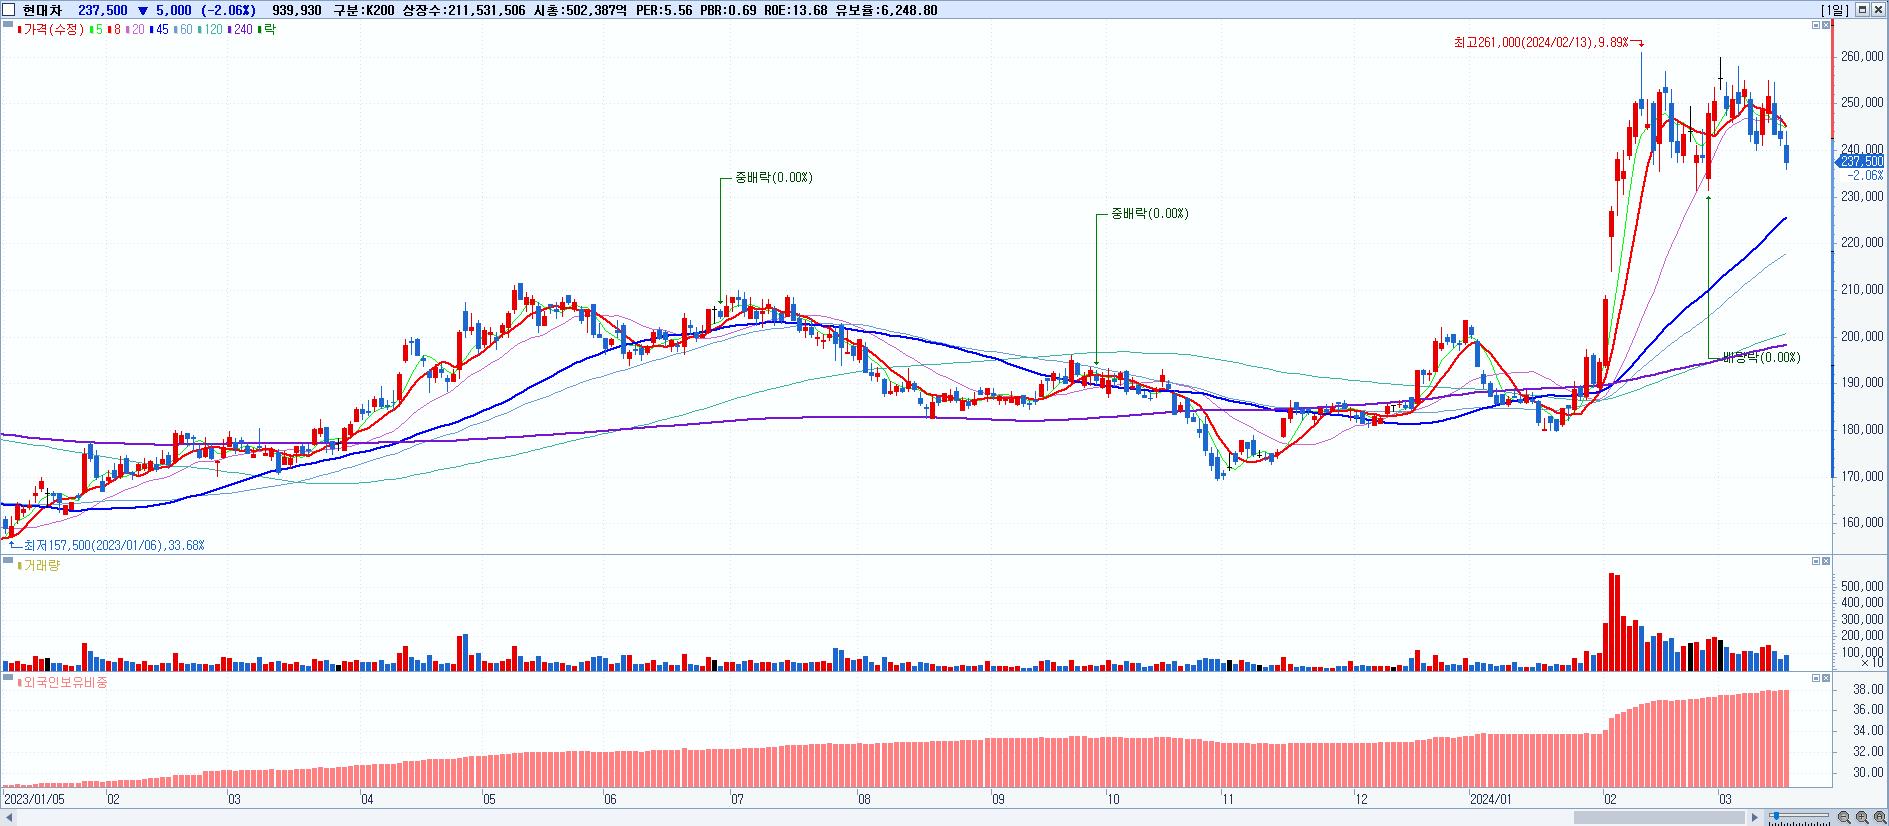Screen dimensions: 1889x826
Task: Click the 락 legend label
Action: [x=269, y=30]
